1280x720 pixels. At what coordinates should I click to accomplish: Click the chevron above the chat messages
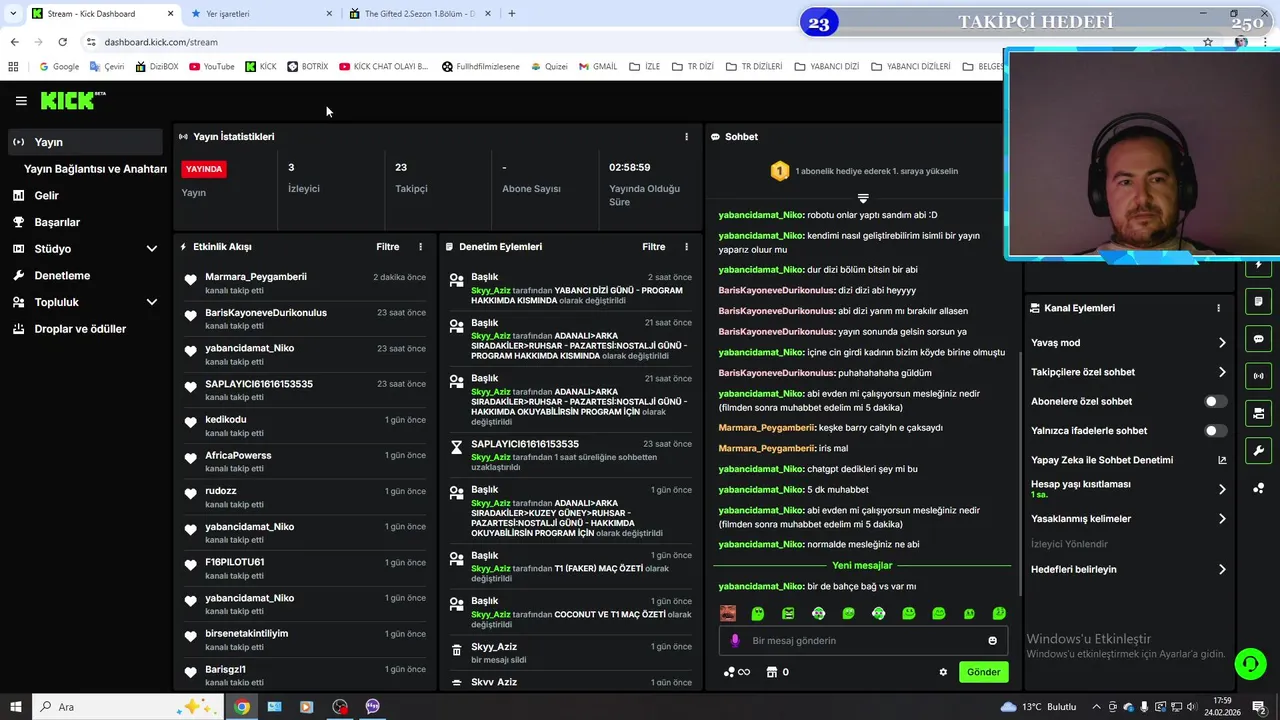coord(863,198)
